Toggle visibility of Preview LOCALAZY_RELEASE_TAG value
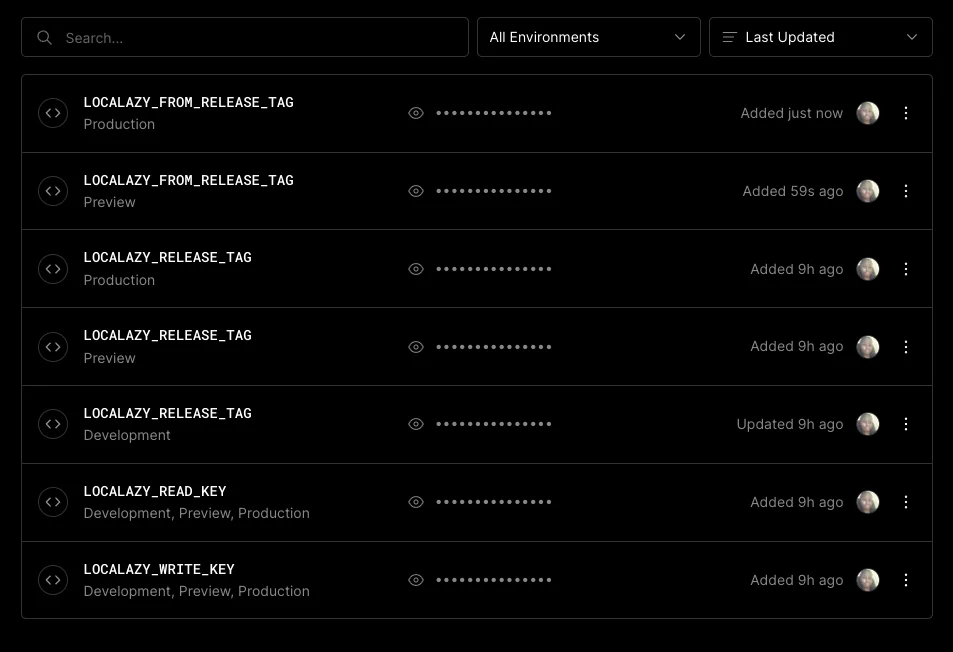This screenshot has width=953, height=652. 416,347
